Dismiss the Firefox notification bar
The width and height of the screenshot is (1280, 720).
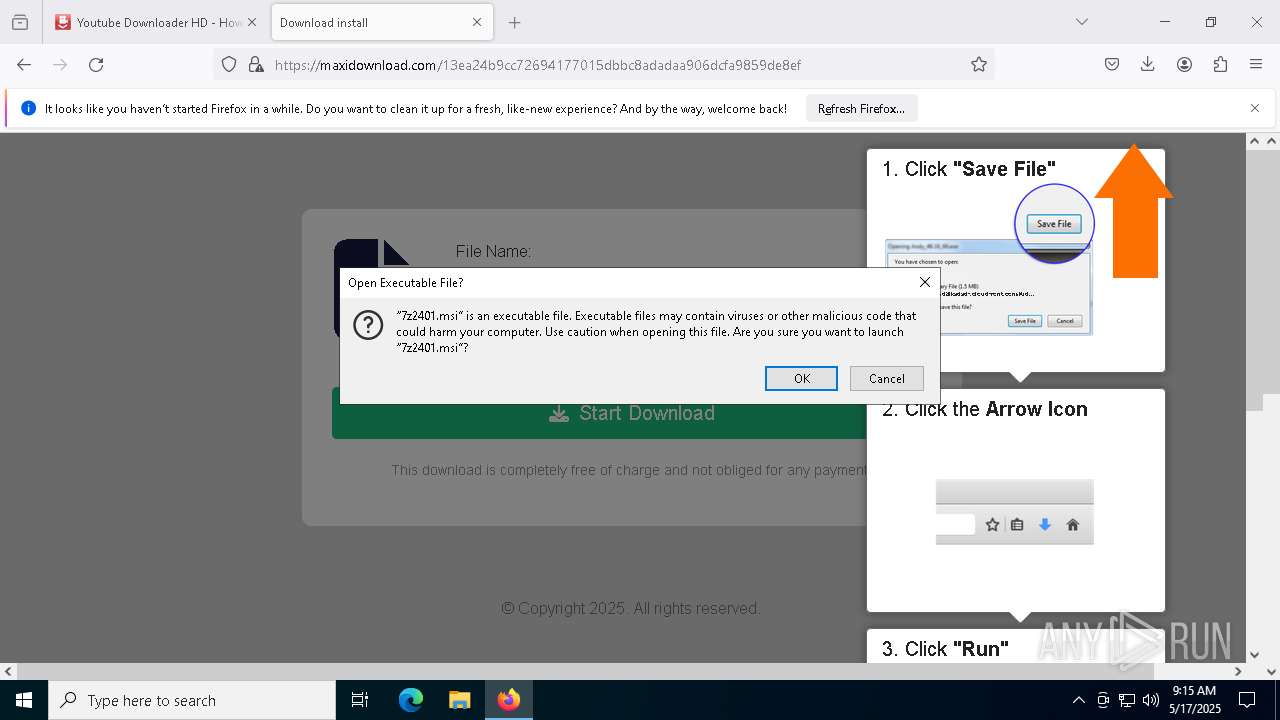pyautogui.click(x=1255, y=108)
